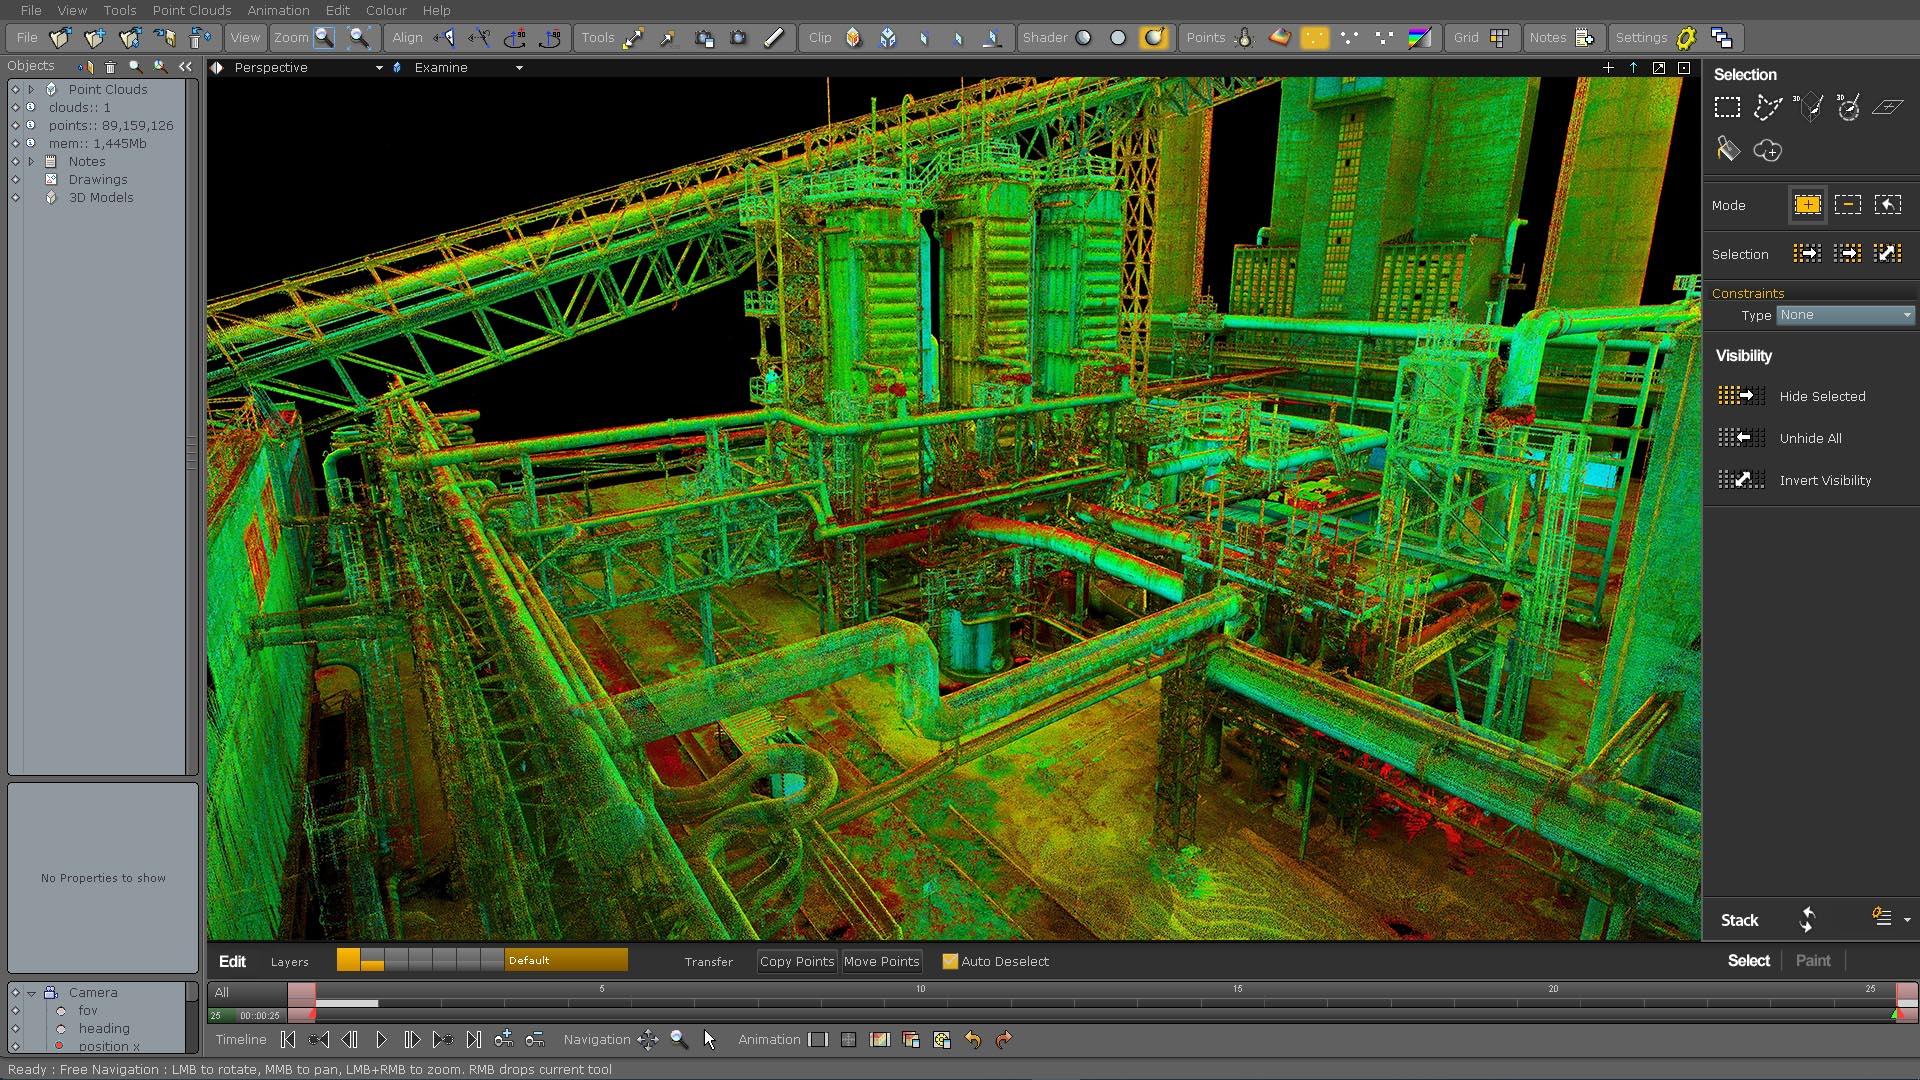The height and width of the screenshot is (1080, 1920).
Task: Open the Point Clouds menu
Action: (191, 10)
